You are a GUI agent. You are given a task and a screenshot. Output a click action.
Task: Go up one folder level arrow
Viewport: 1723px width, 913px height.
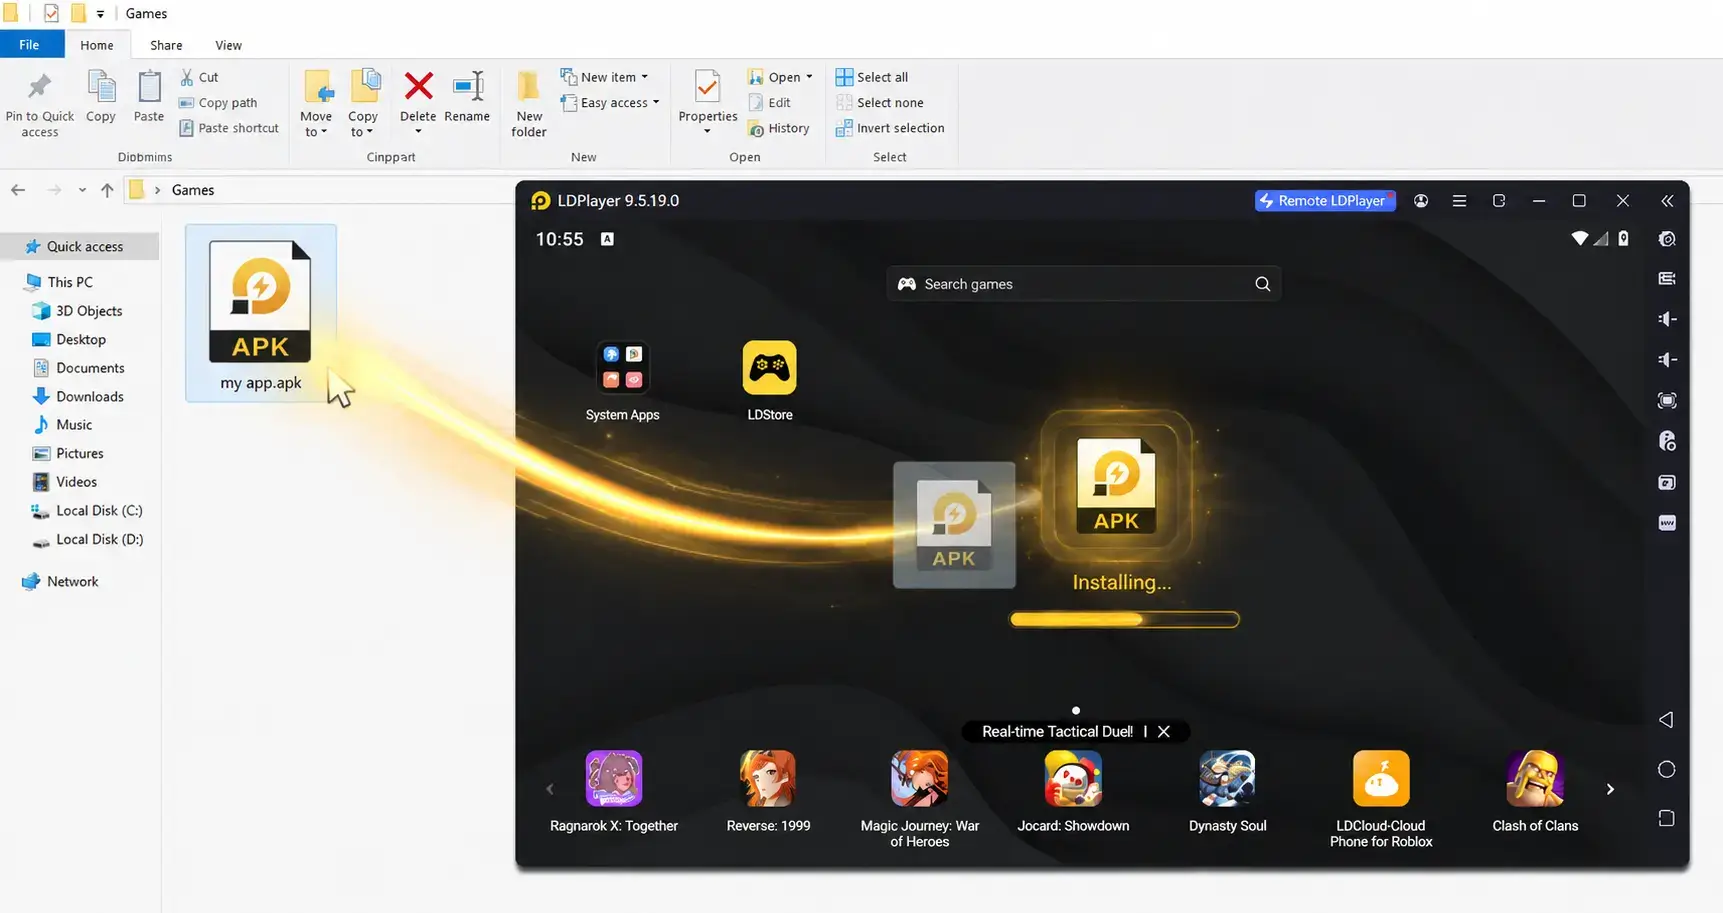[107, 190]
